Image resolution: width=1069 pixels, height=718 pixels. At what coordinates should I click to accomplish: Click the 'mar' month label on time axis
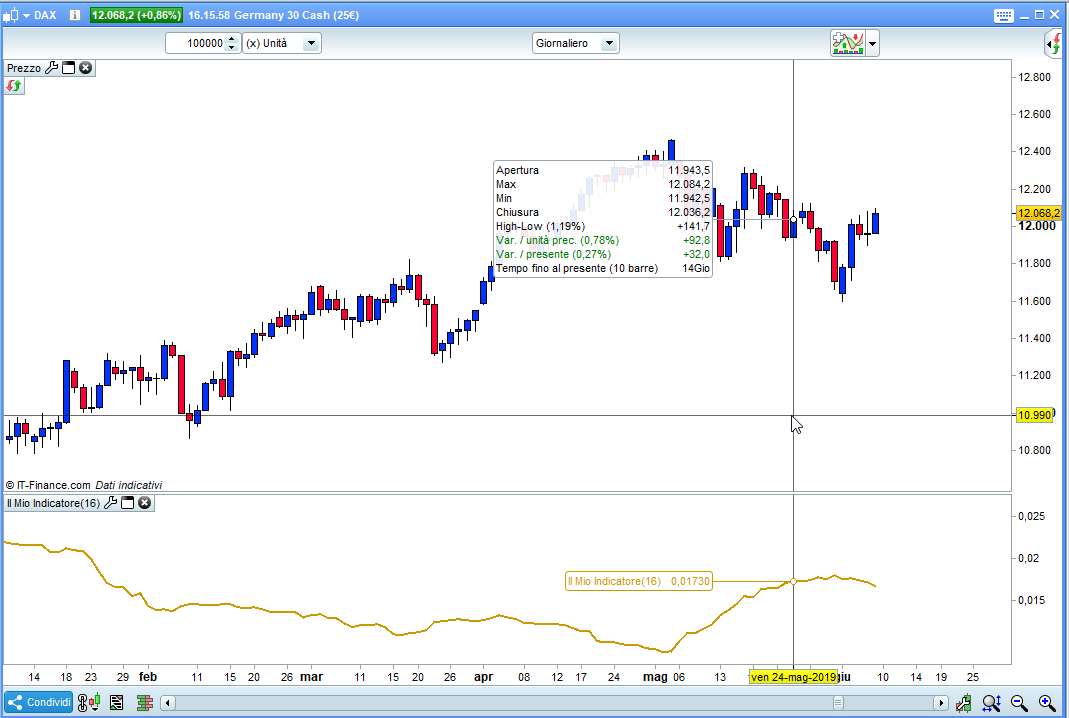(x=312, y=676)
